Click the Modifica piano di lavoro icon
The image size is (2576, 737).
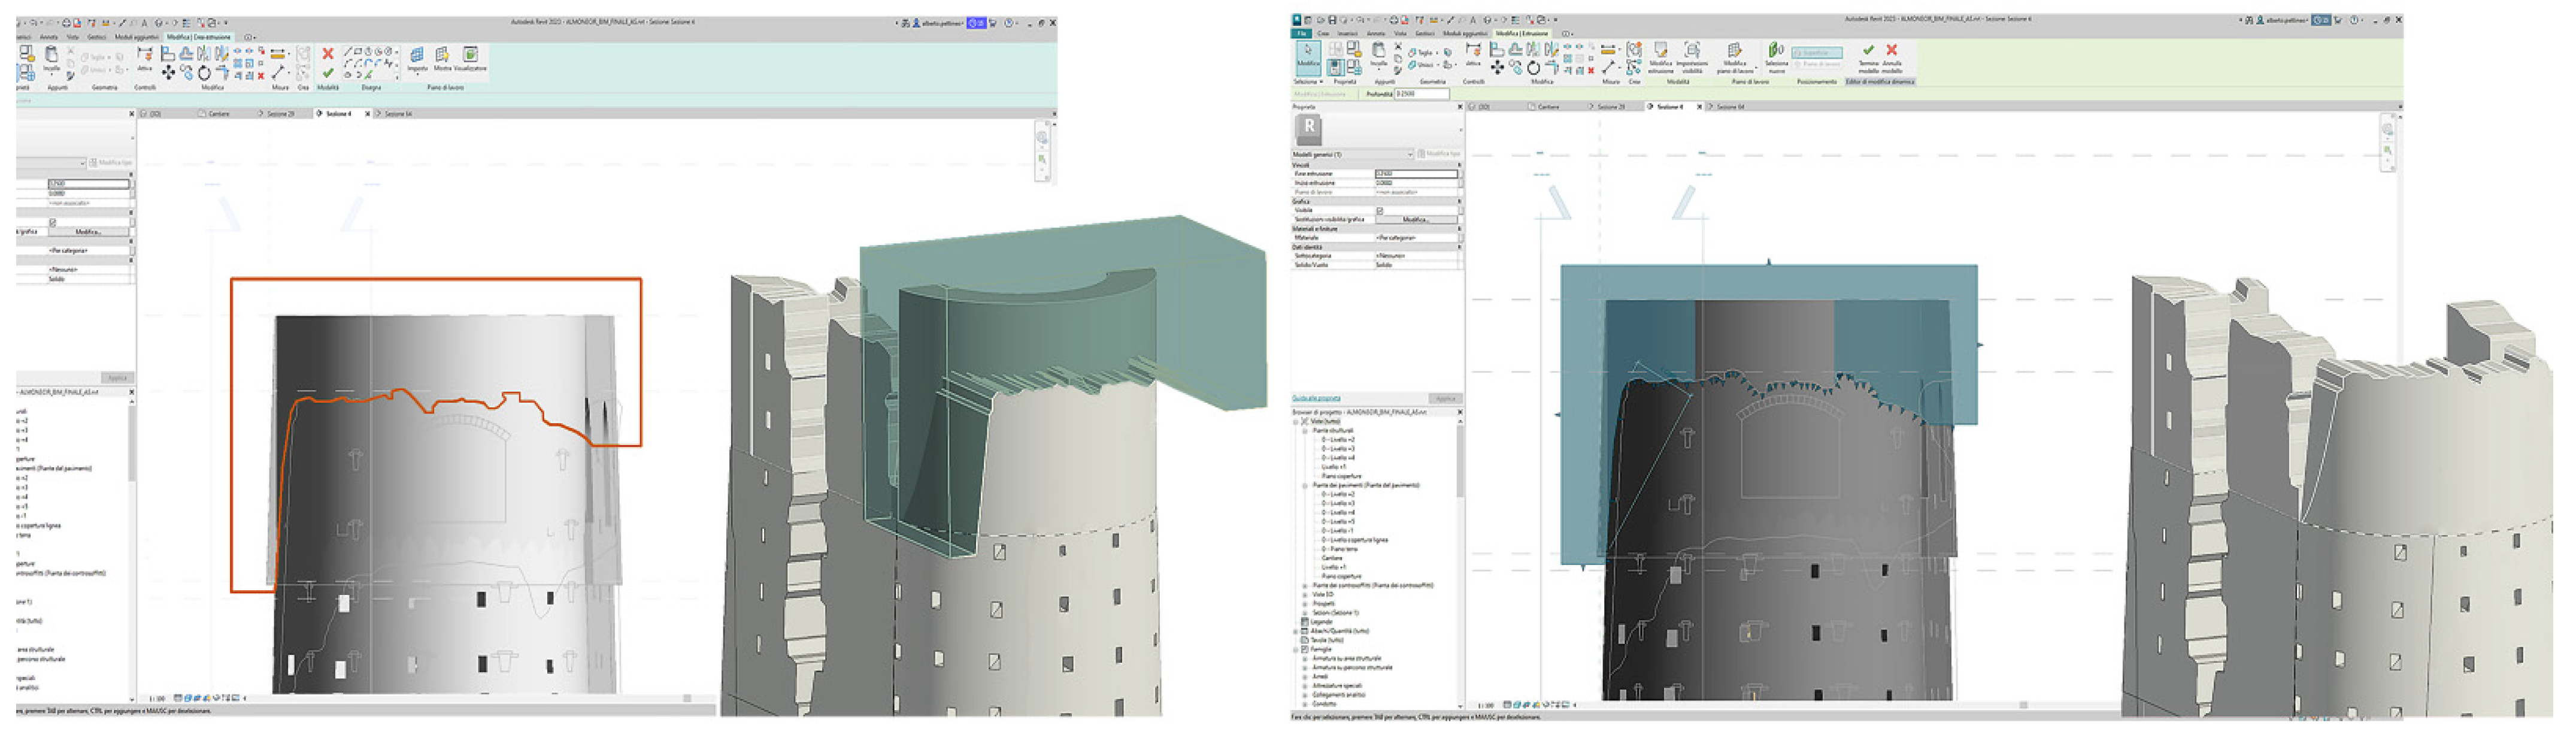click(1735, 52)
